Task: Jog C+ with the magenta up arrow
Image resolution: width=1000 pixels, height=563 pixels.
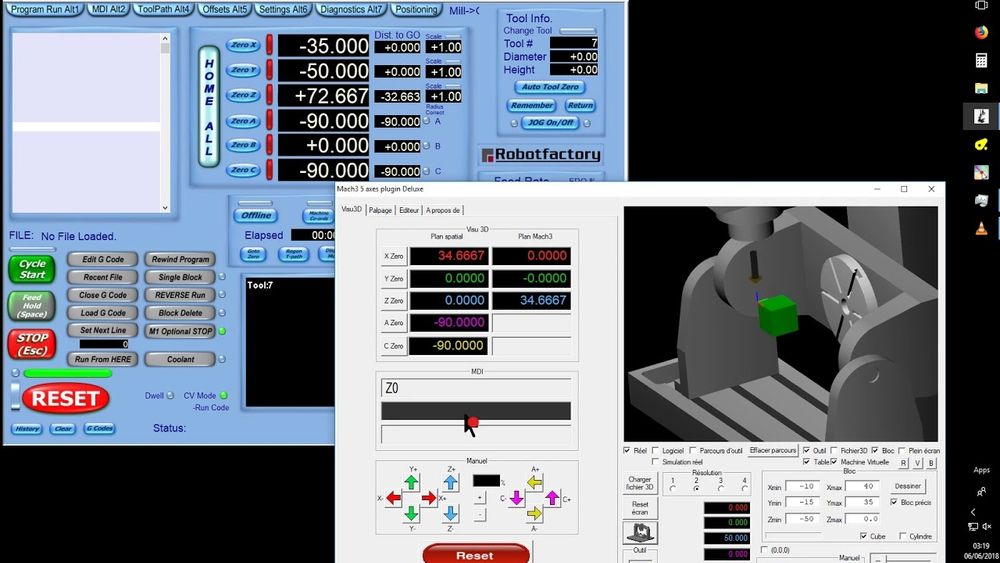Action: (x=552, y=498)
